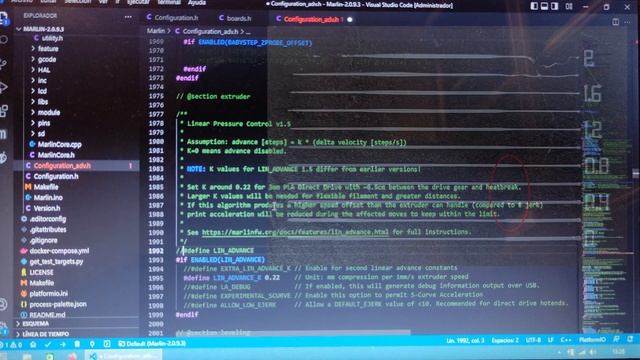
Task: Click PlatformIO Clean trash icon in status bar
Action: (x=77, y=344)
